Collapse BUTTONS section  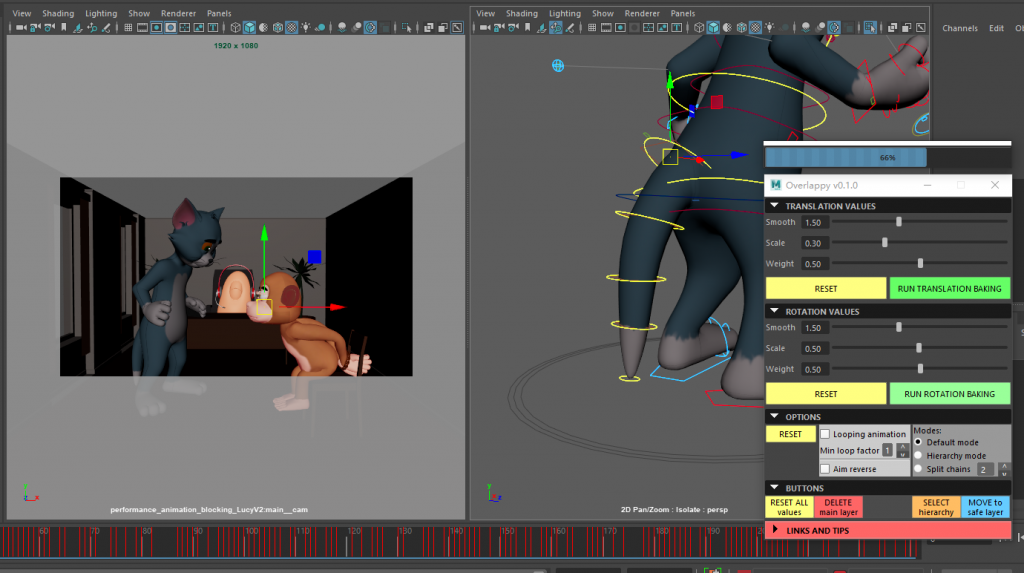click(x=775, y=487)
